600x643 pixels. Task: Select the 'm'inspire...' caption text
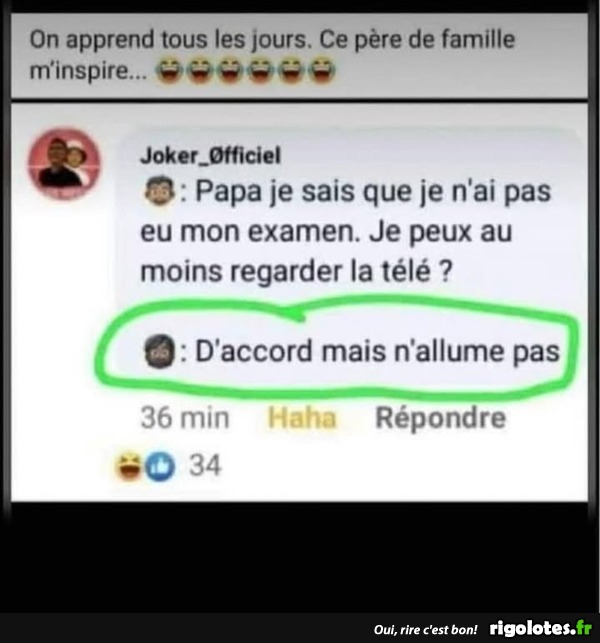[88, 71]
